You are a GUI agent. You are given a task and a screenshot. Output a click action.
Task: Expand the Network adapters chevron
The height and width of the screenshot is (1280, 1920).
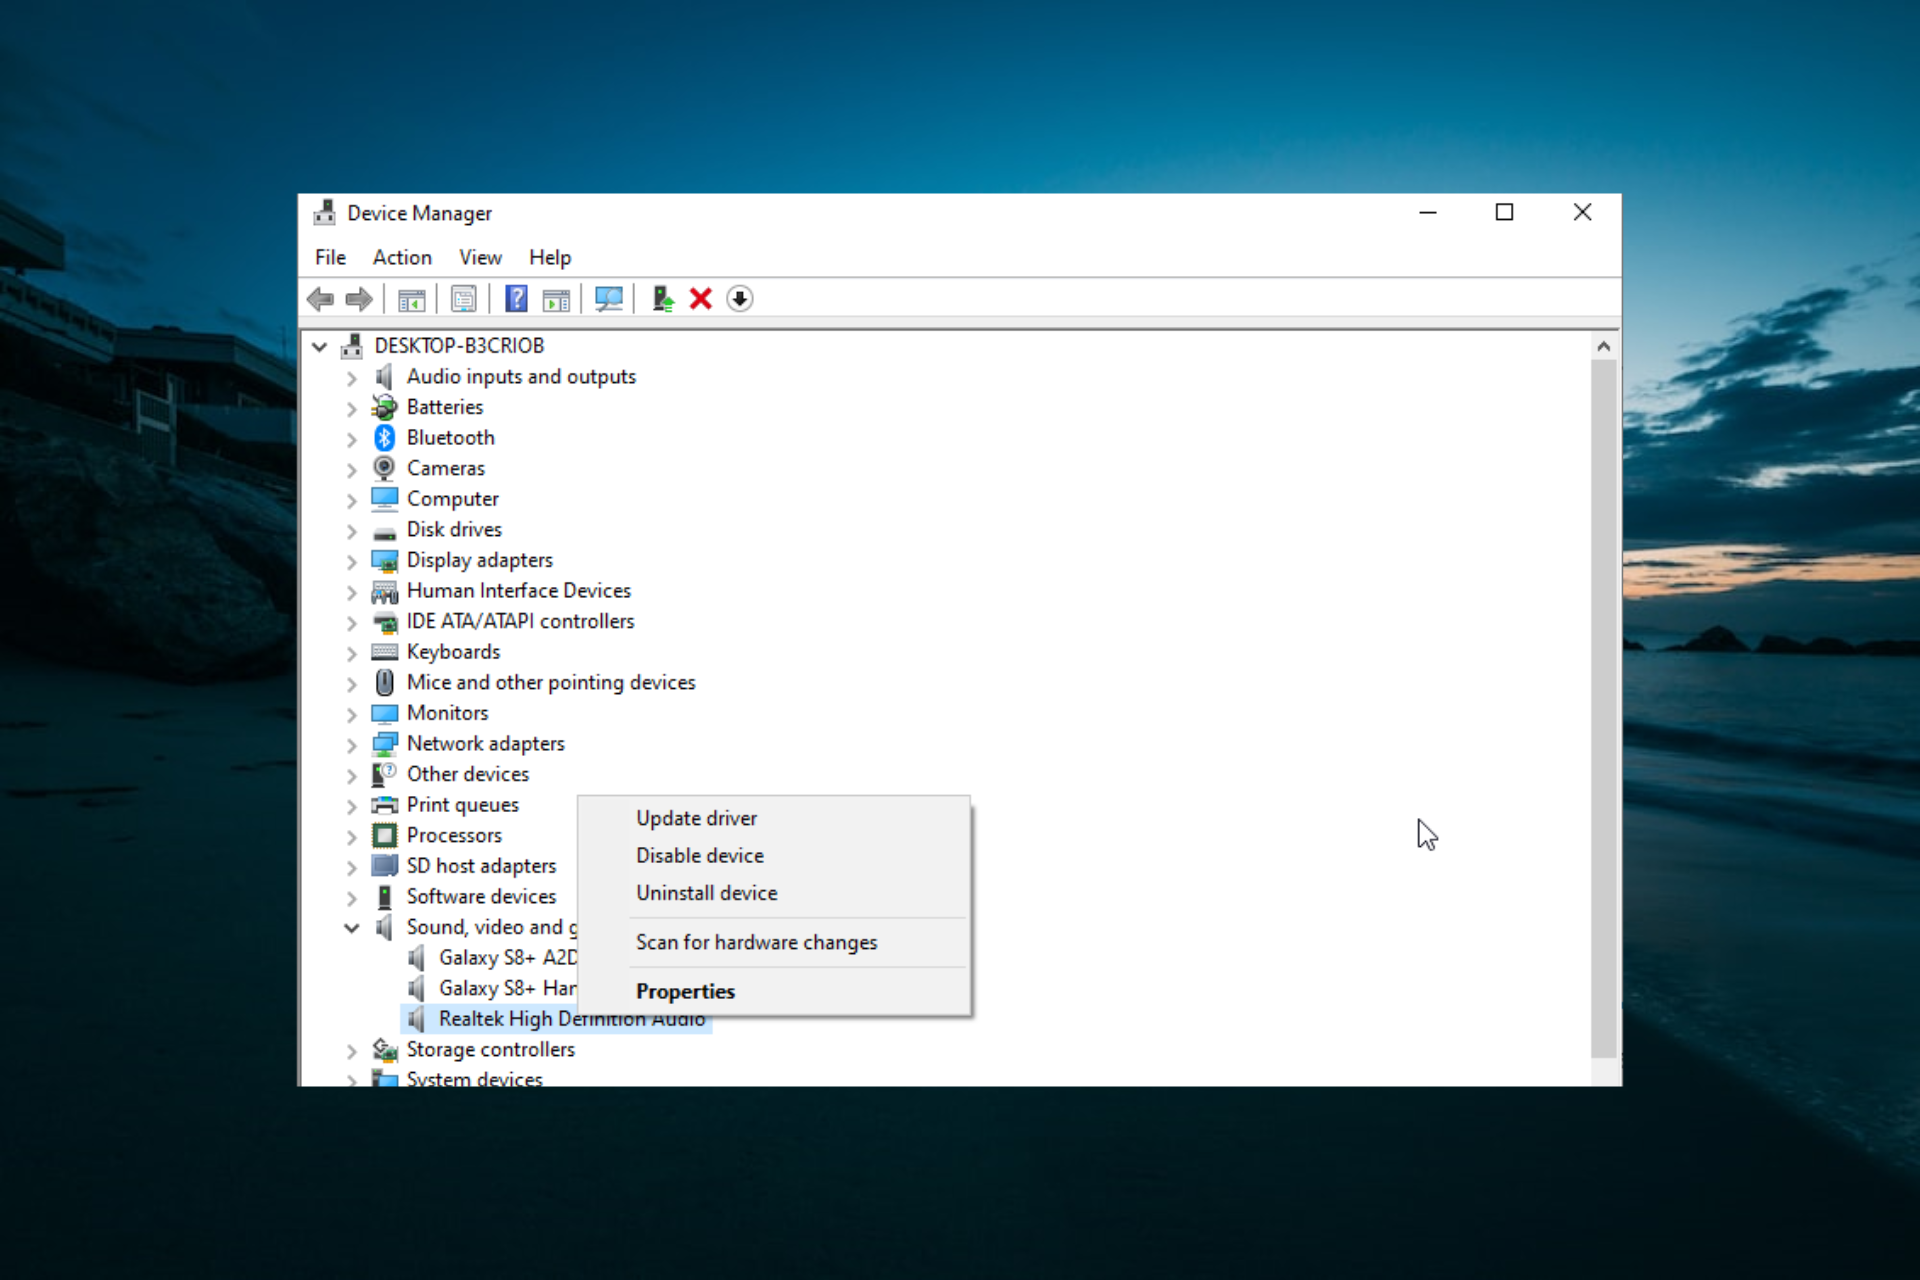(351, 745)
